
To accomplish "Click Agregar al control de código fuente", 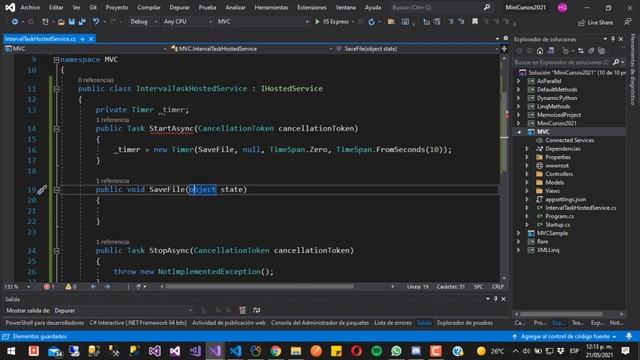I will (x=564, y=336).
